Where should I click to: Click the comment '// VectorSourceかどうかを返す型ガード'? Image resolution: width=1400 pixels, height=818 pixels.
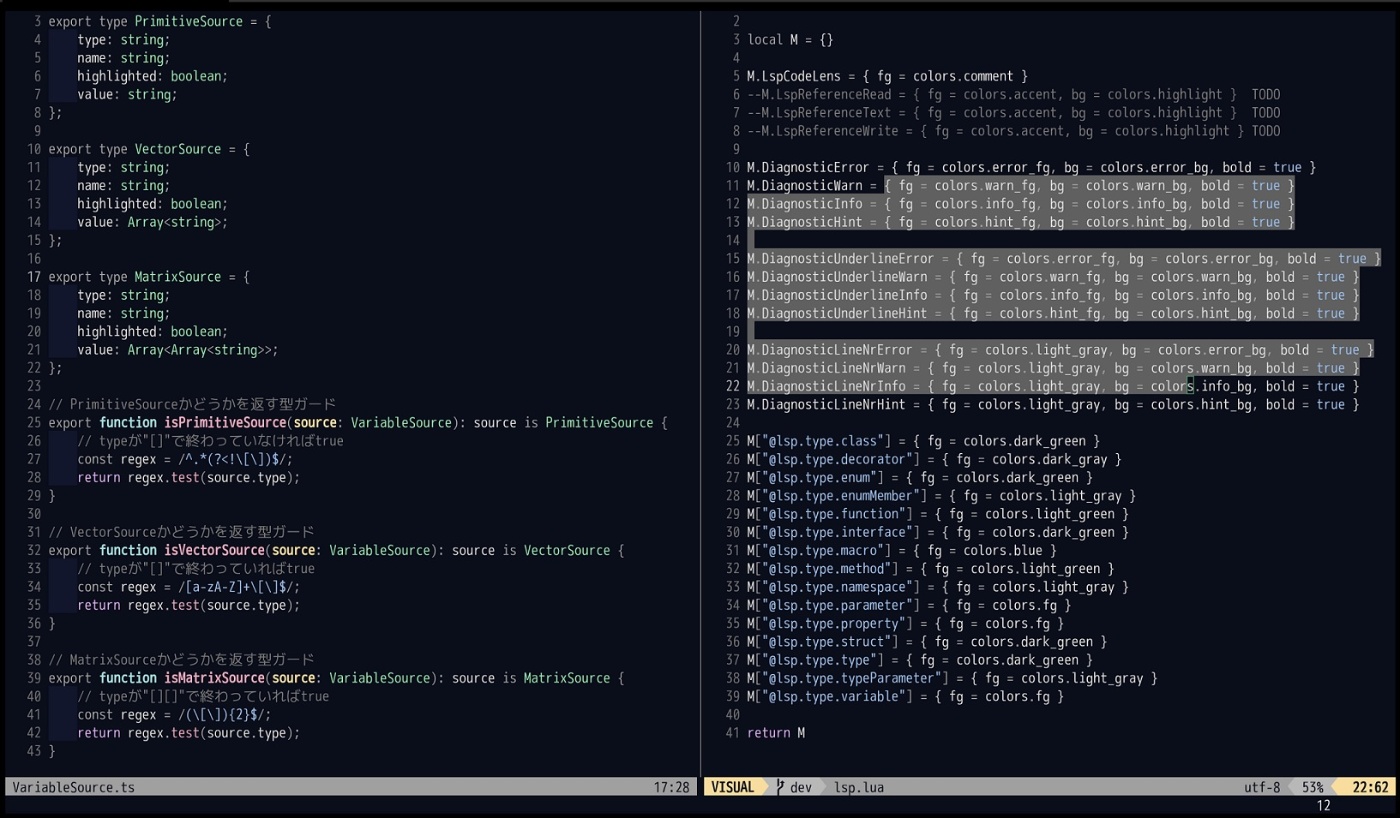pos(181,533)
